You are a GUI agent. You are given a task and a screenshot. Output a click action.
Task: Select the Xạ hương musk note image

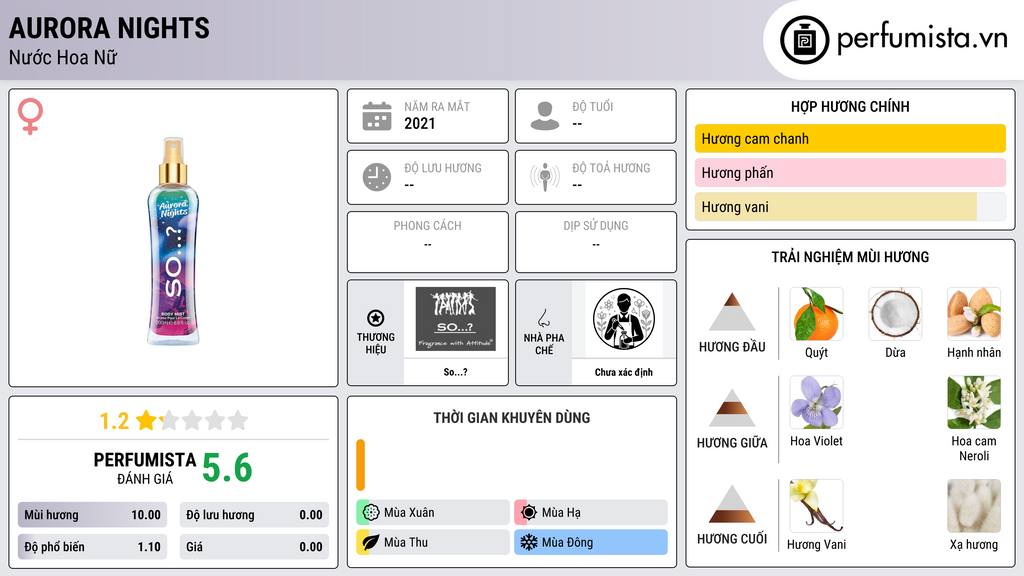[974, 506]
